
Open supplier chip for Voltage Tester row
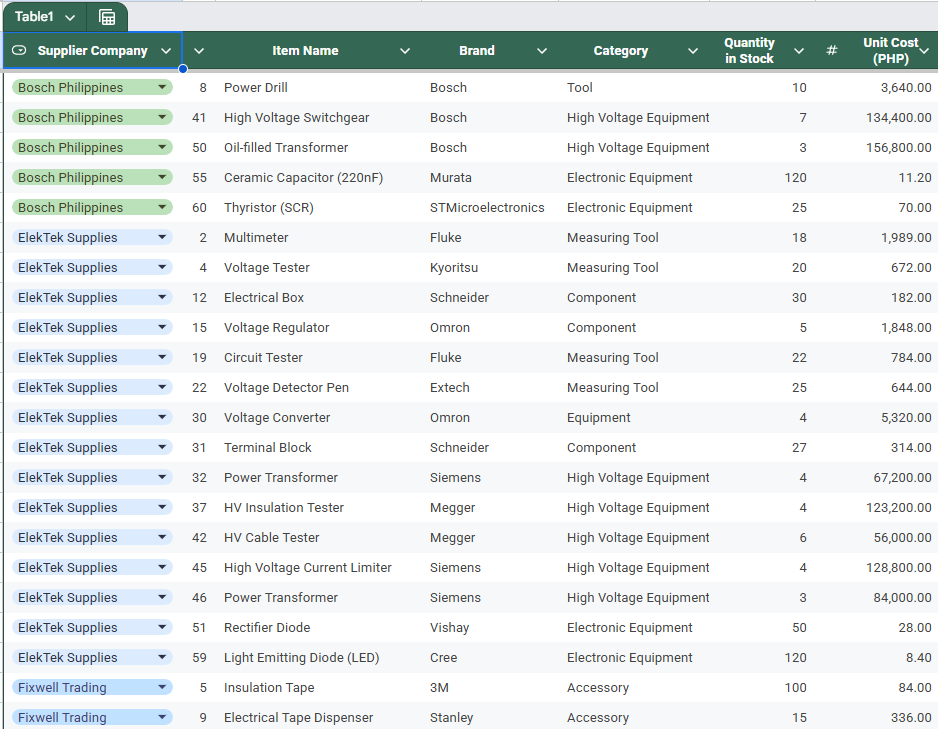pyautogui.click(x=92, y=267)
